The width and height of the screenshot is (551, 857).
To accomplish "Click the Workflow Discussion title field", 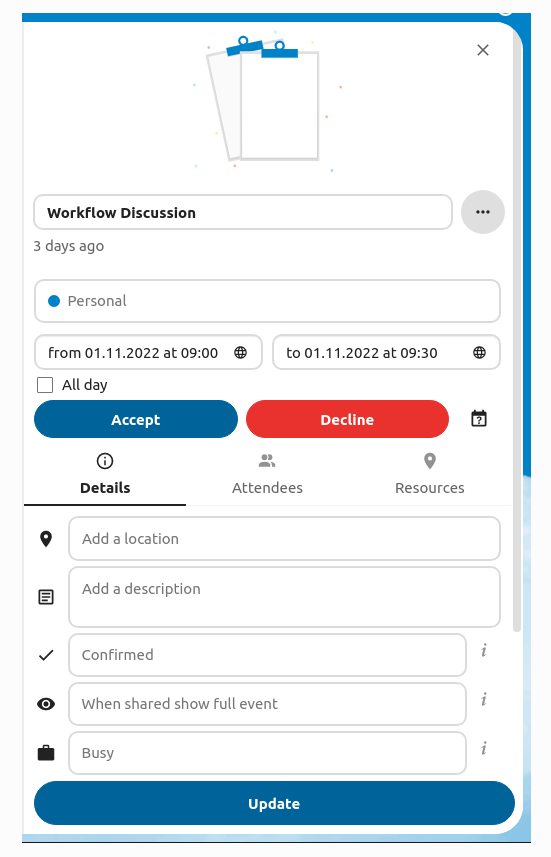I will click(243, 213).
